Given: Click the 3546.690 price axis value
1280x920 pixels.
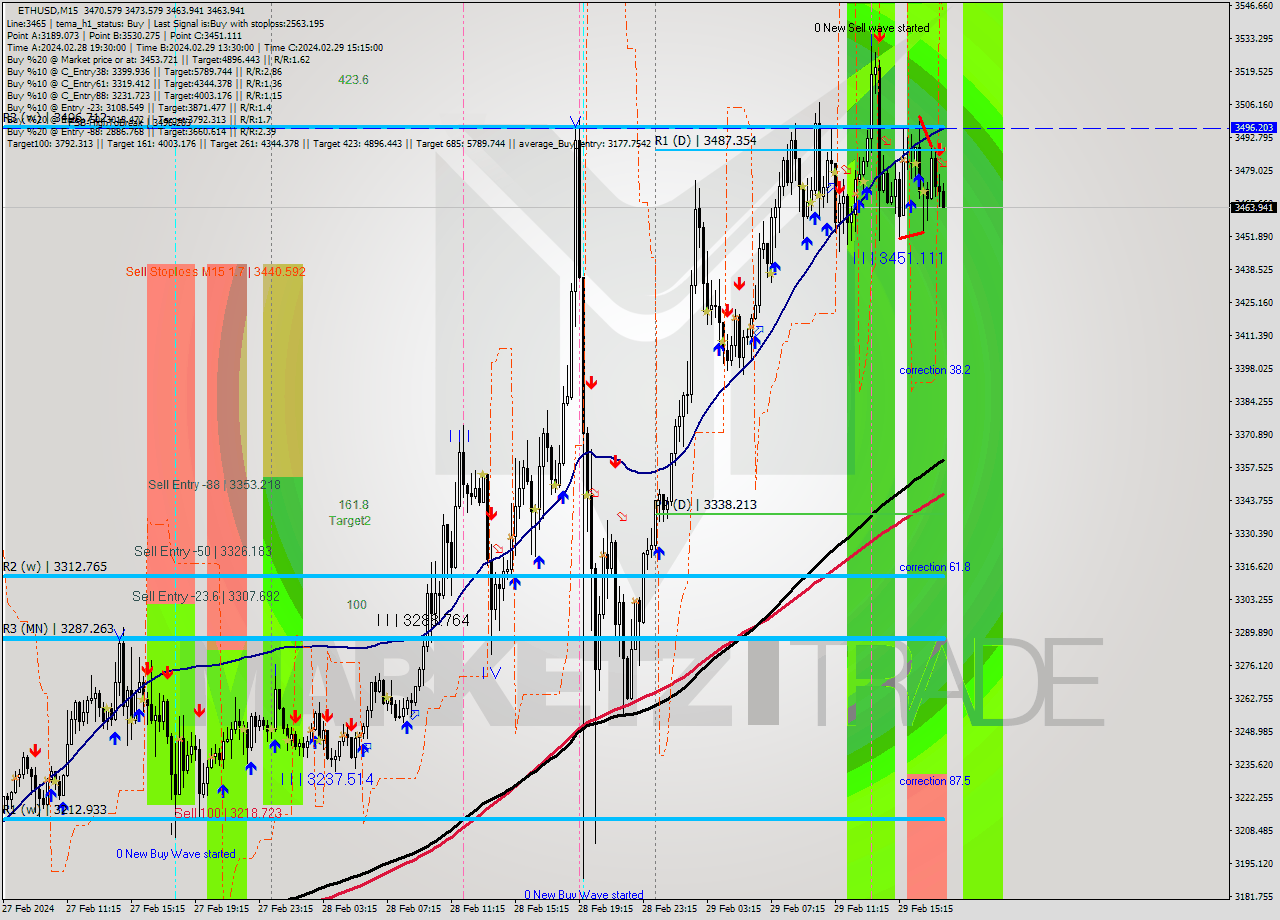Looking at the screenshot, I should coord(1253,6).
